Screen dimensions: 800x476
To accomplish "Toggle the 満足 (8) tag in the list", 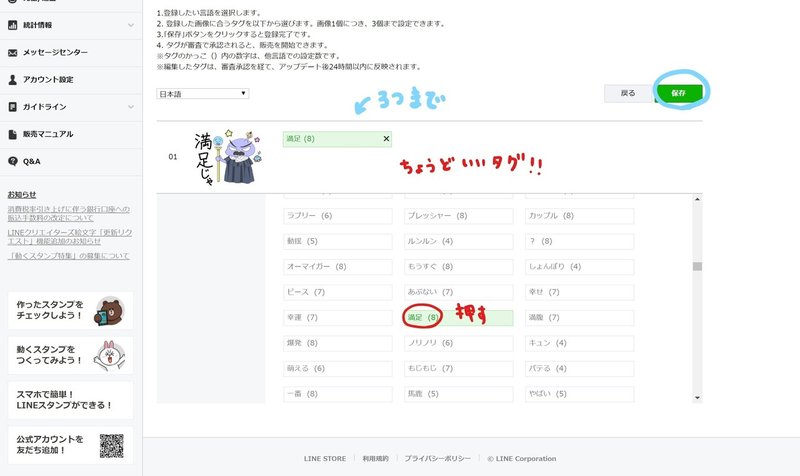I will (x=459, y=318).
